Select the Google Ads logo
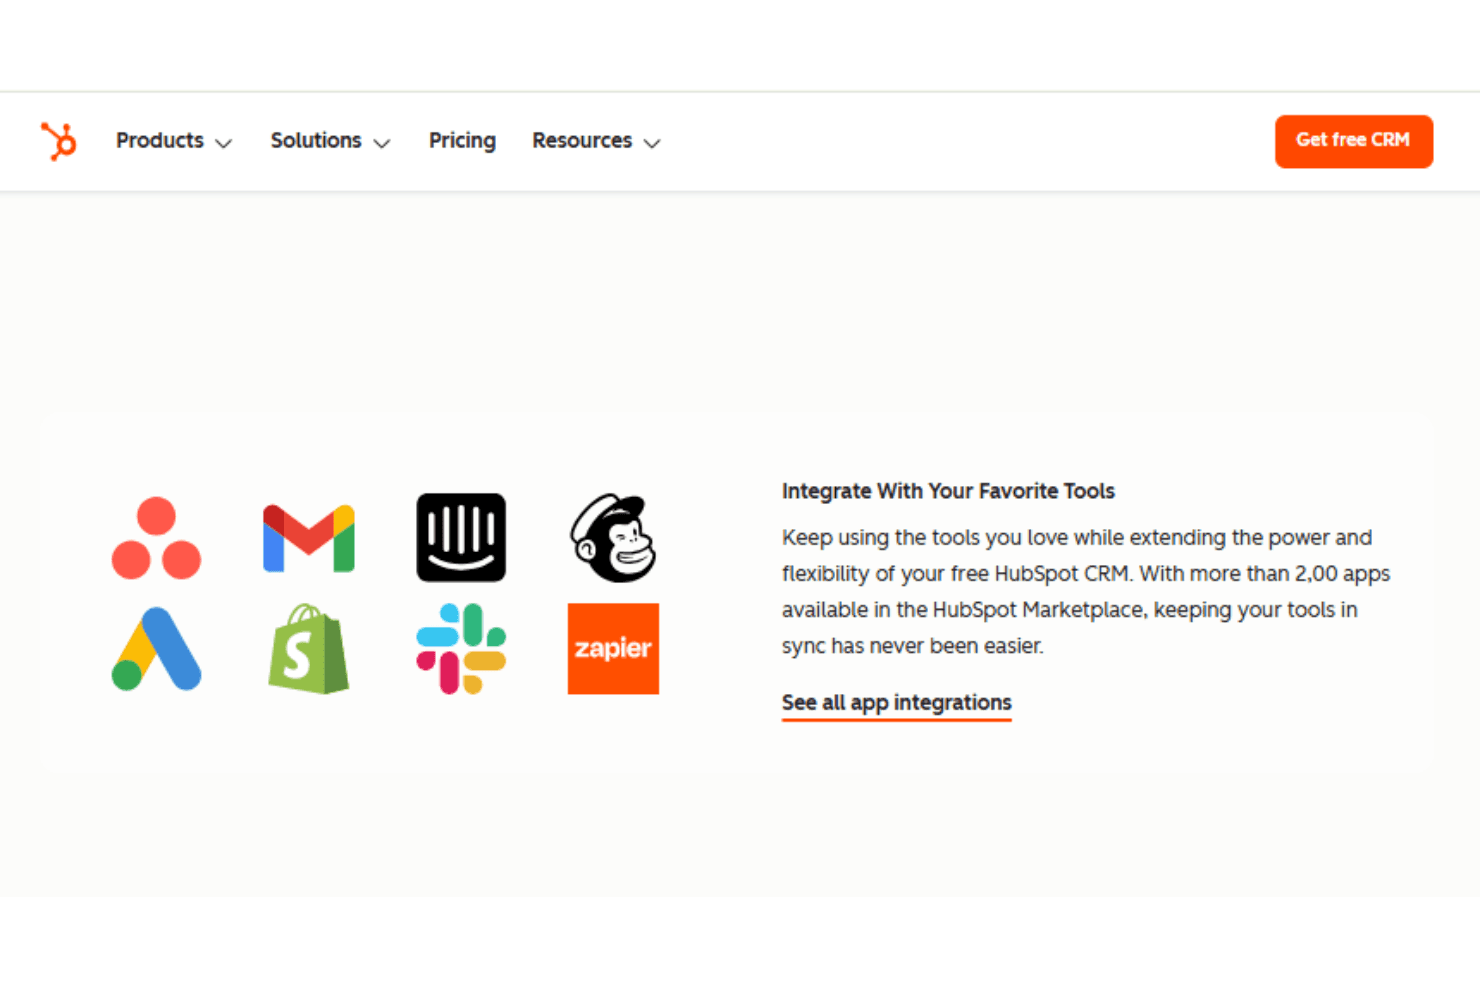 [x=156, y=649]
